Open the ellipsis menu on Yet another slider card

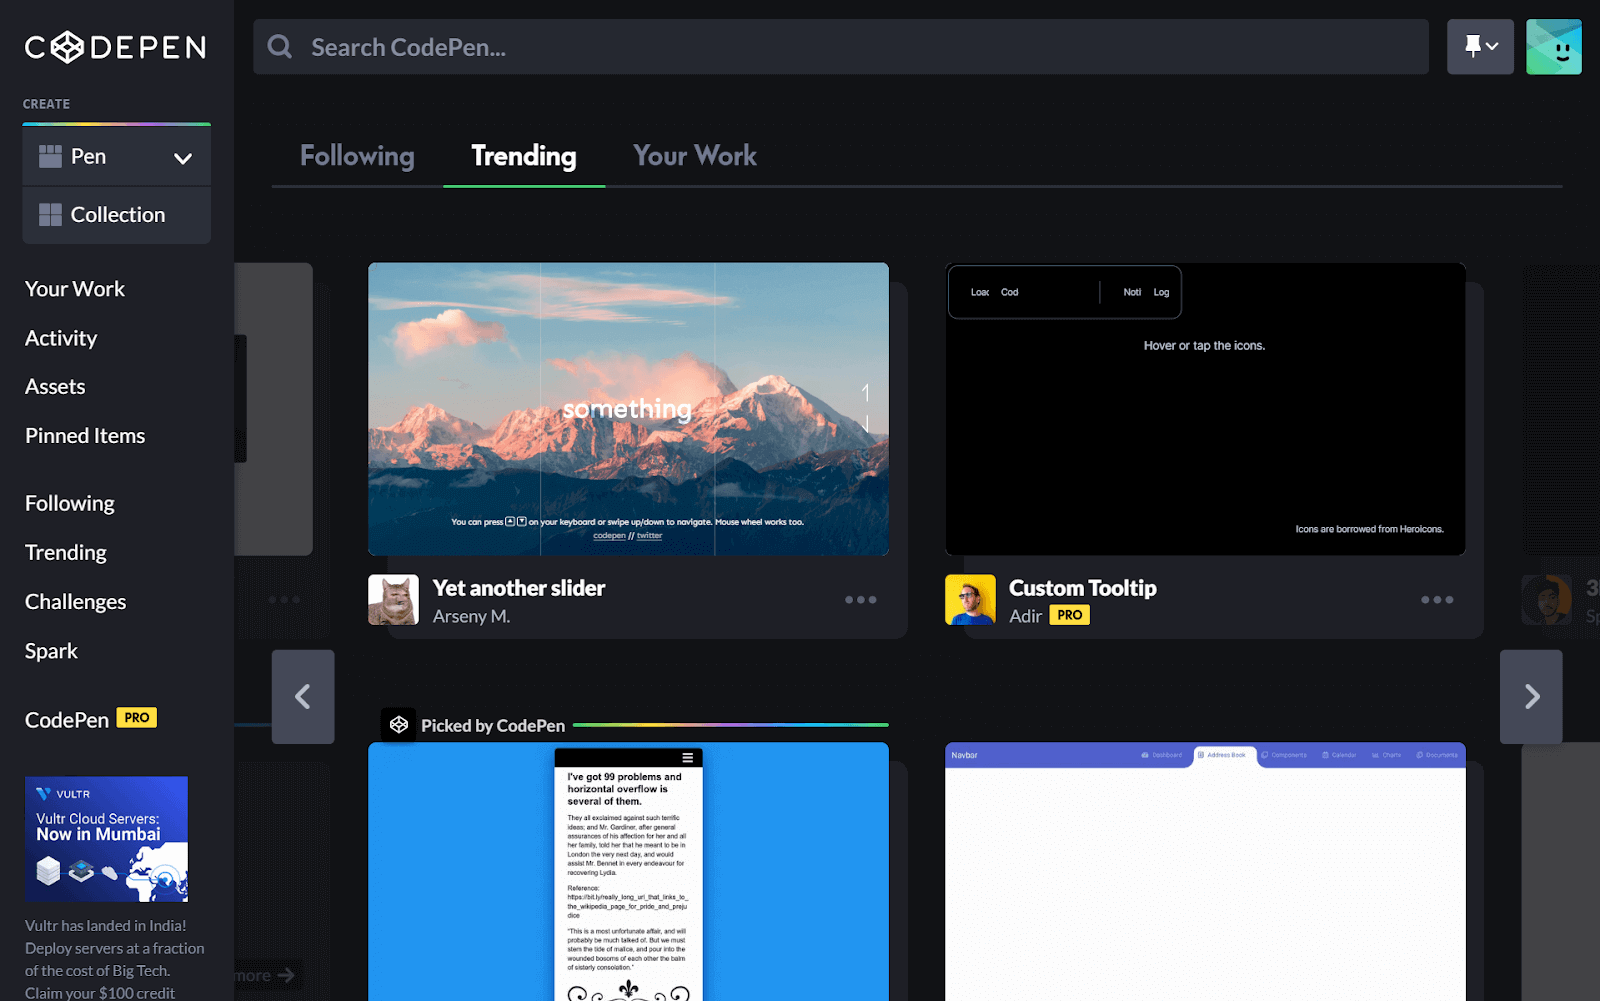click(x=860, y=599)
